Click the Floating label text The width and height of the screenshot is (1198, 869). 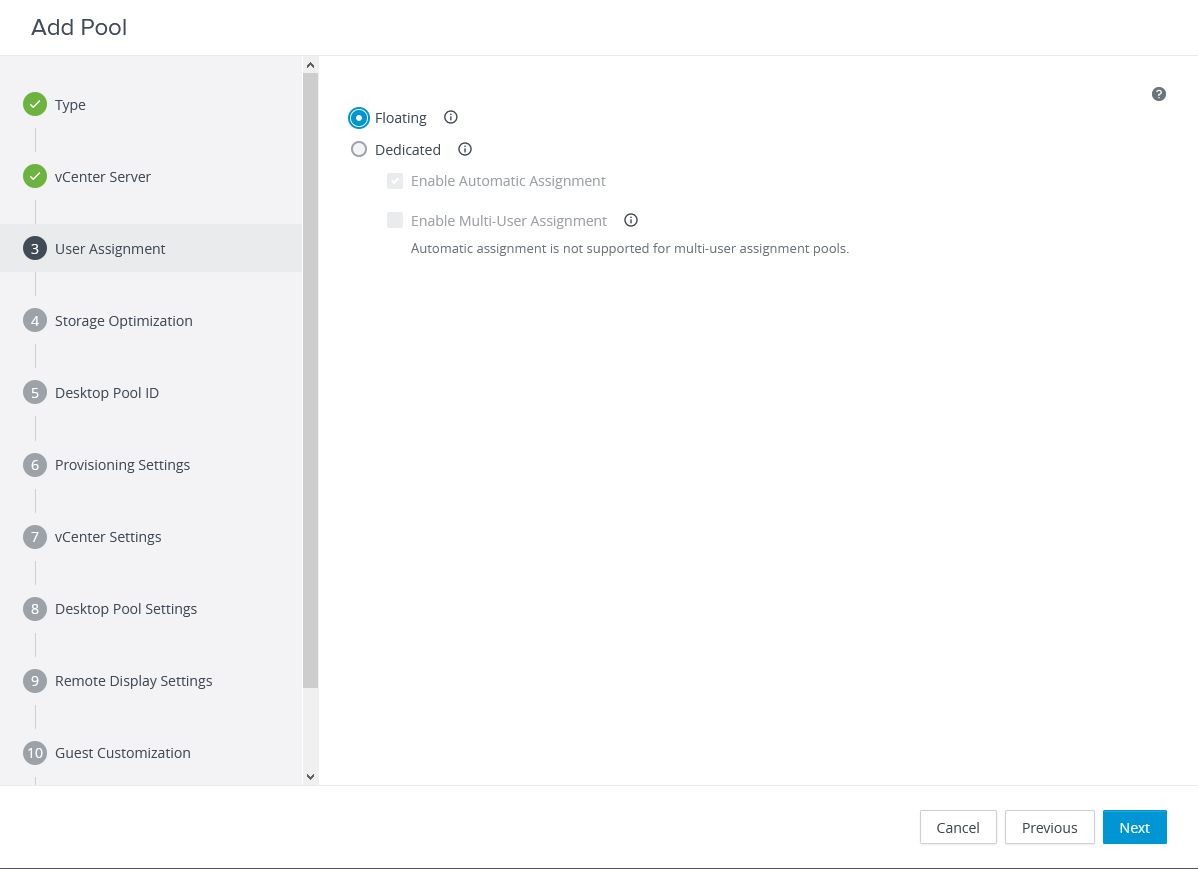pos(400,118)
